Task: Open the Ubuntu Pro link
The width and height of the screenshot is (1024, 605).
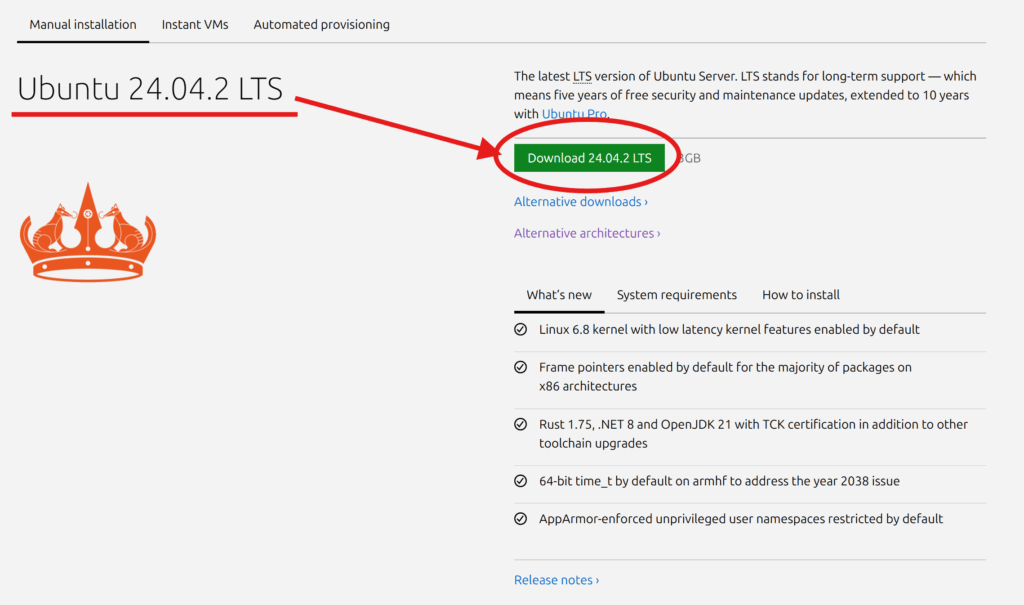Action: pos(574,114)
